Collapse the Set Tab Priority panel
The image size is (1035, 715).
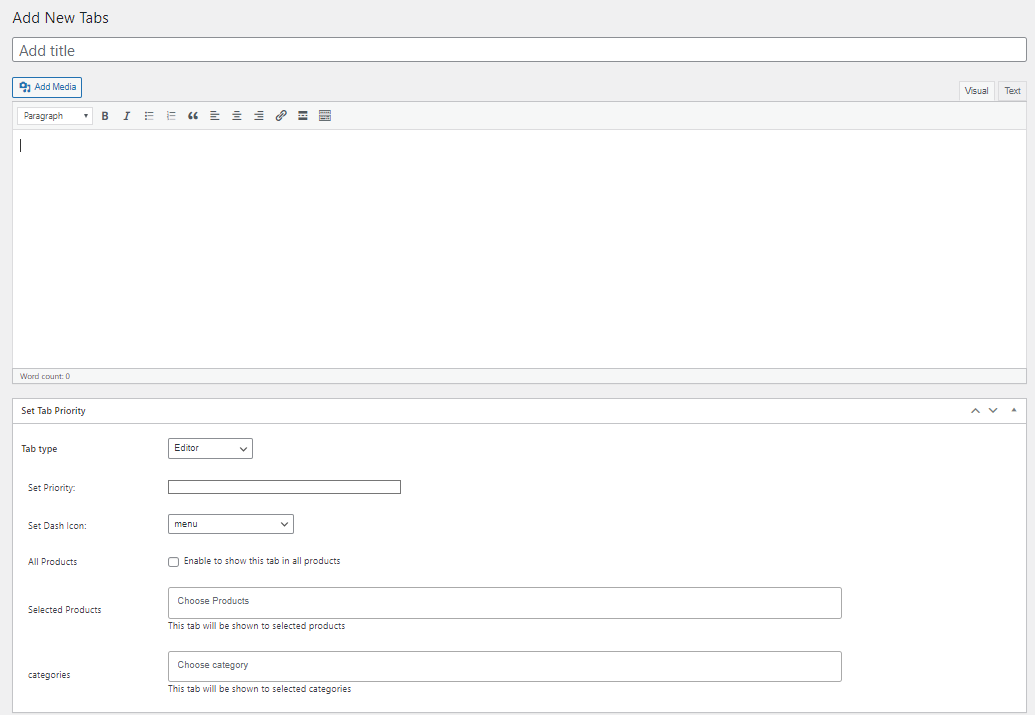tap(1014, 411)
